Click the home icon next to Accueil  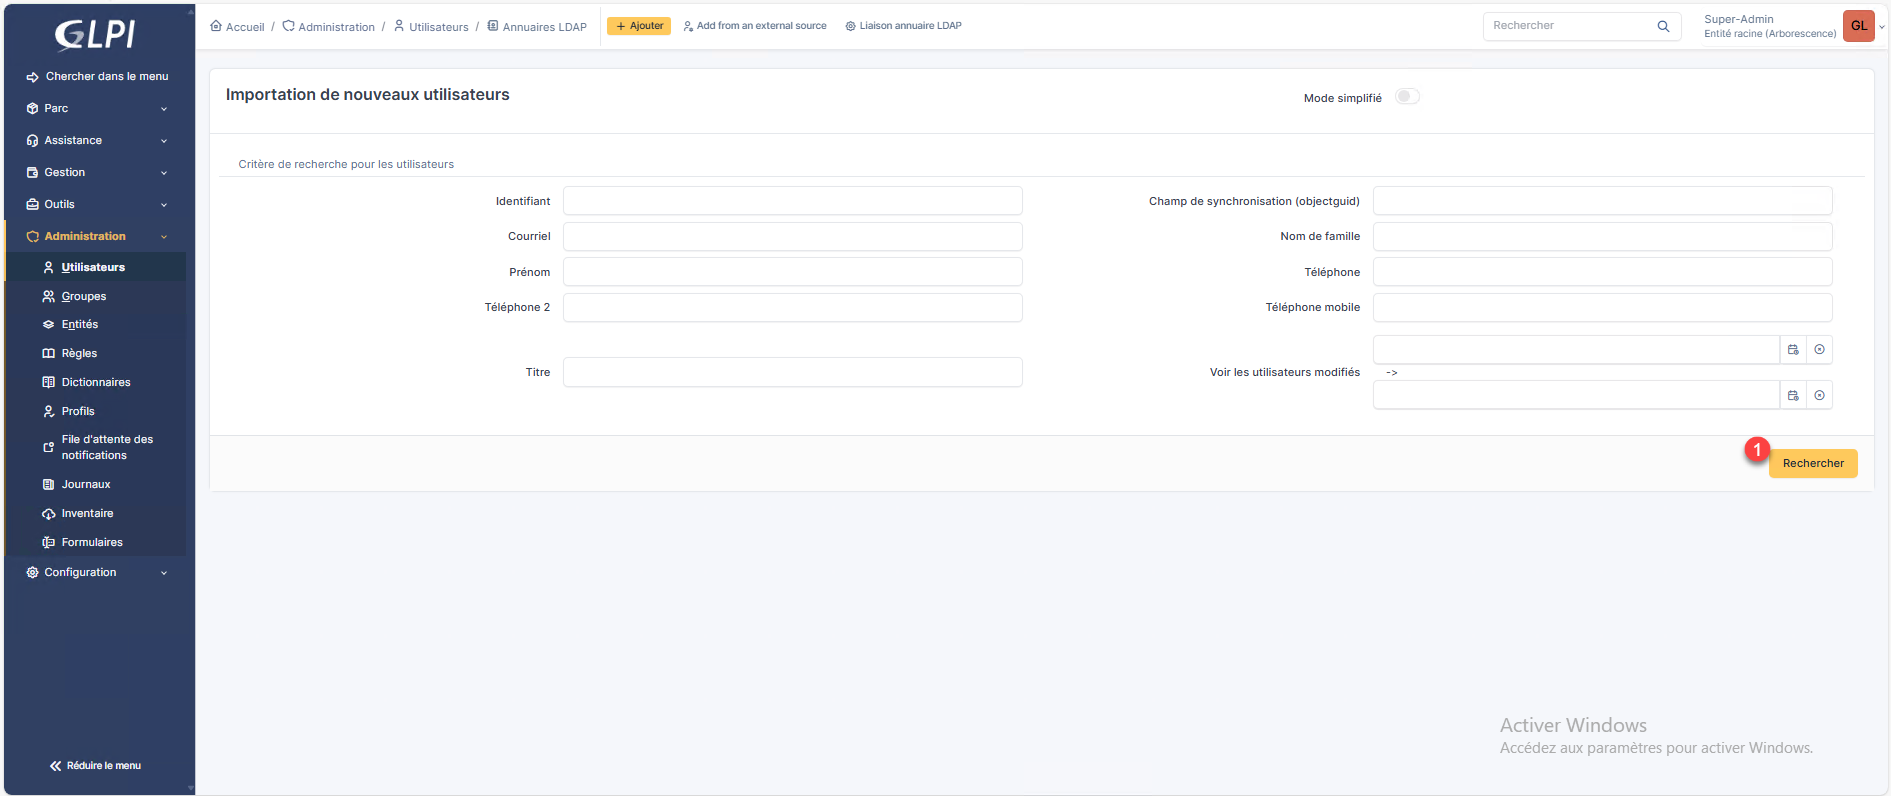(x=216, y=26)
